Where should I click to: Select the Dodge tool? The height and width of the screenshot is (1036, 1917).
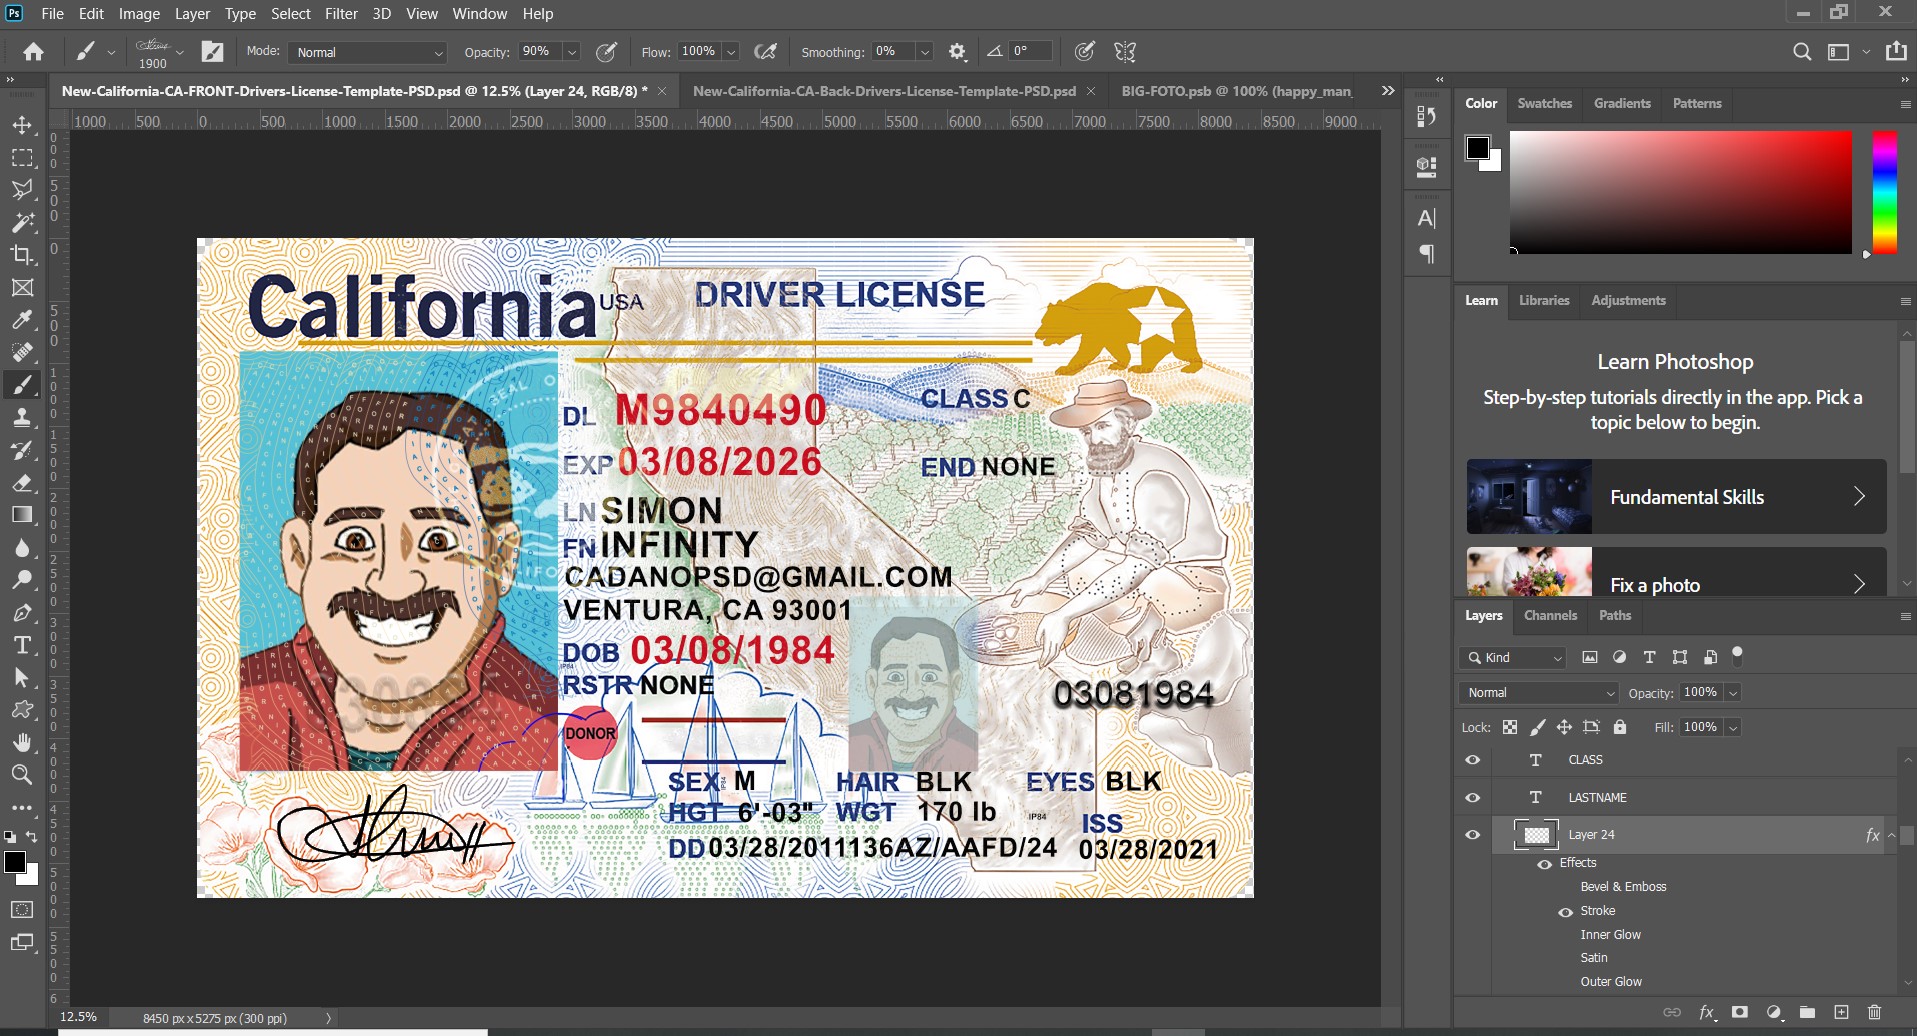[22, 580]
